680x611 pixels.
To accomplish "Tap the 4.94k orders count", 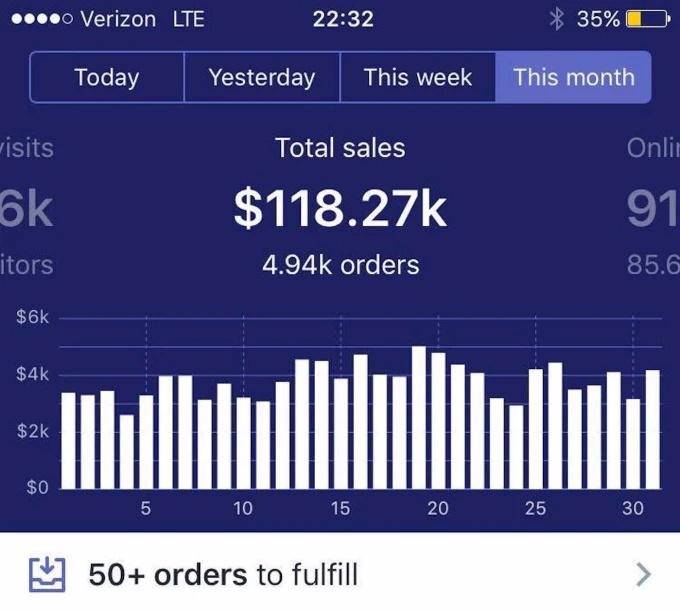I will coord(340,265).
